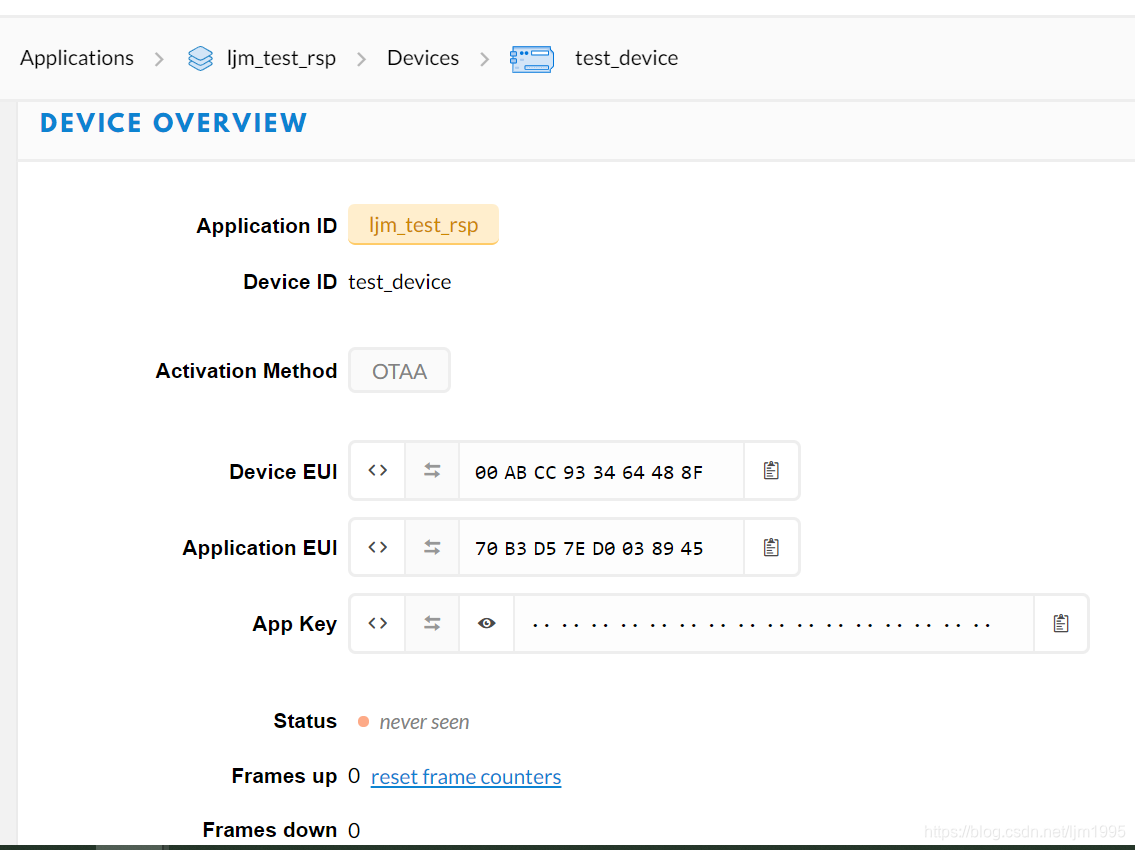
Task: Click the chevron after Applications breadcrumb
Action: point(159,59)
